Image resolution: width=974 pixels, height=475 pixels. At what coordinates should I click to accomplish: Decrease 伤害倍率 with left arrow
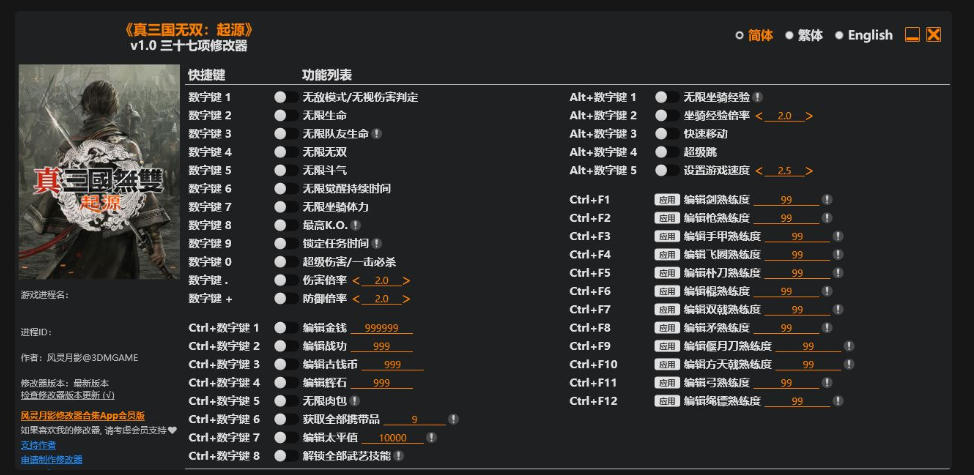pyautogui.click(x=356, y=281)
